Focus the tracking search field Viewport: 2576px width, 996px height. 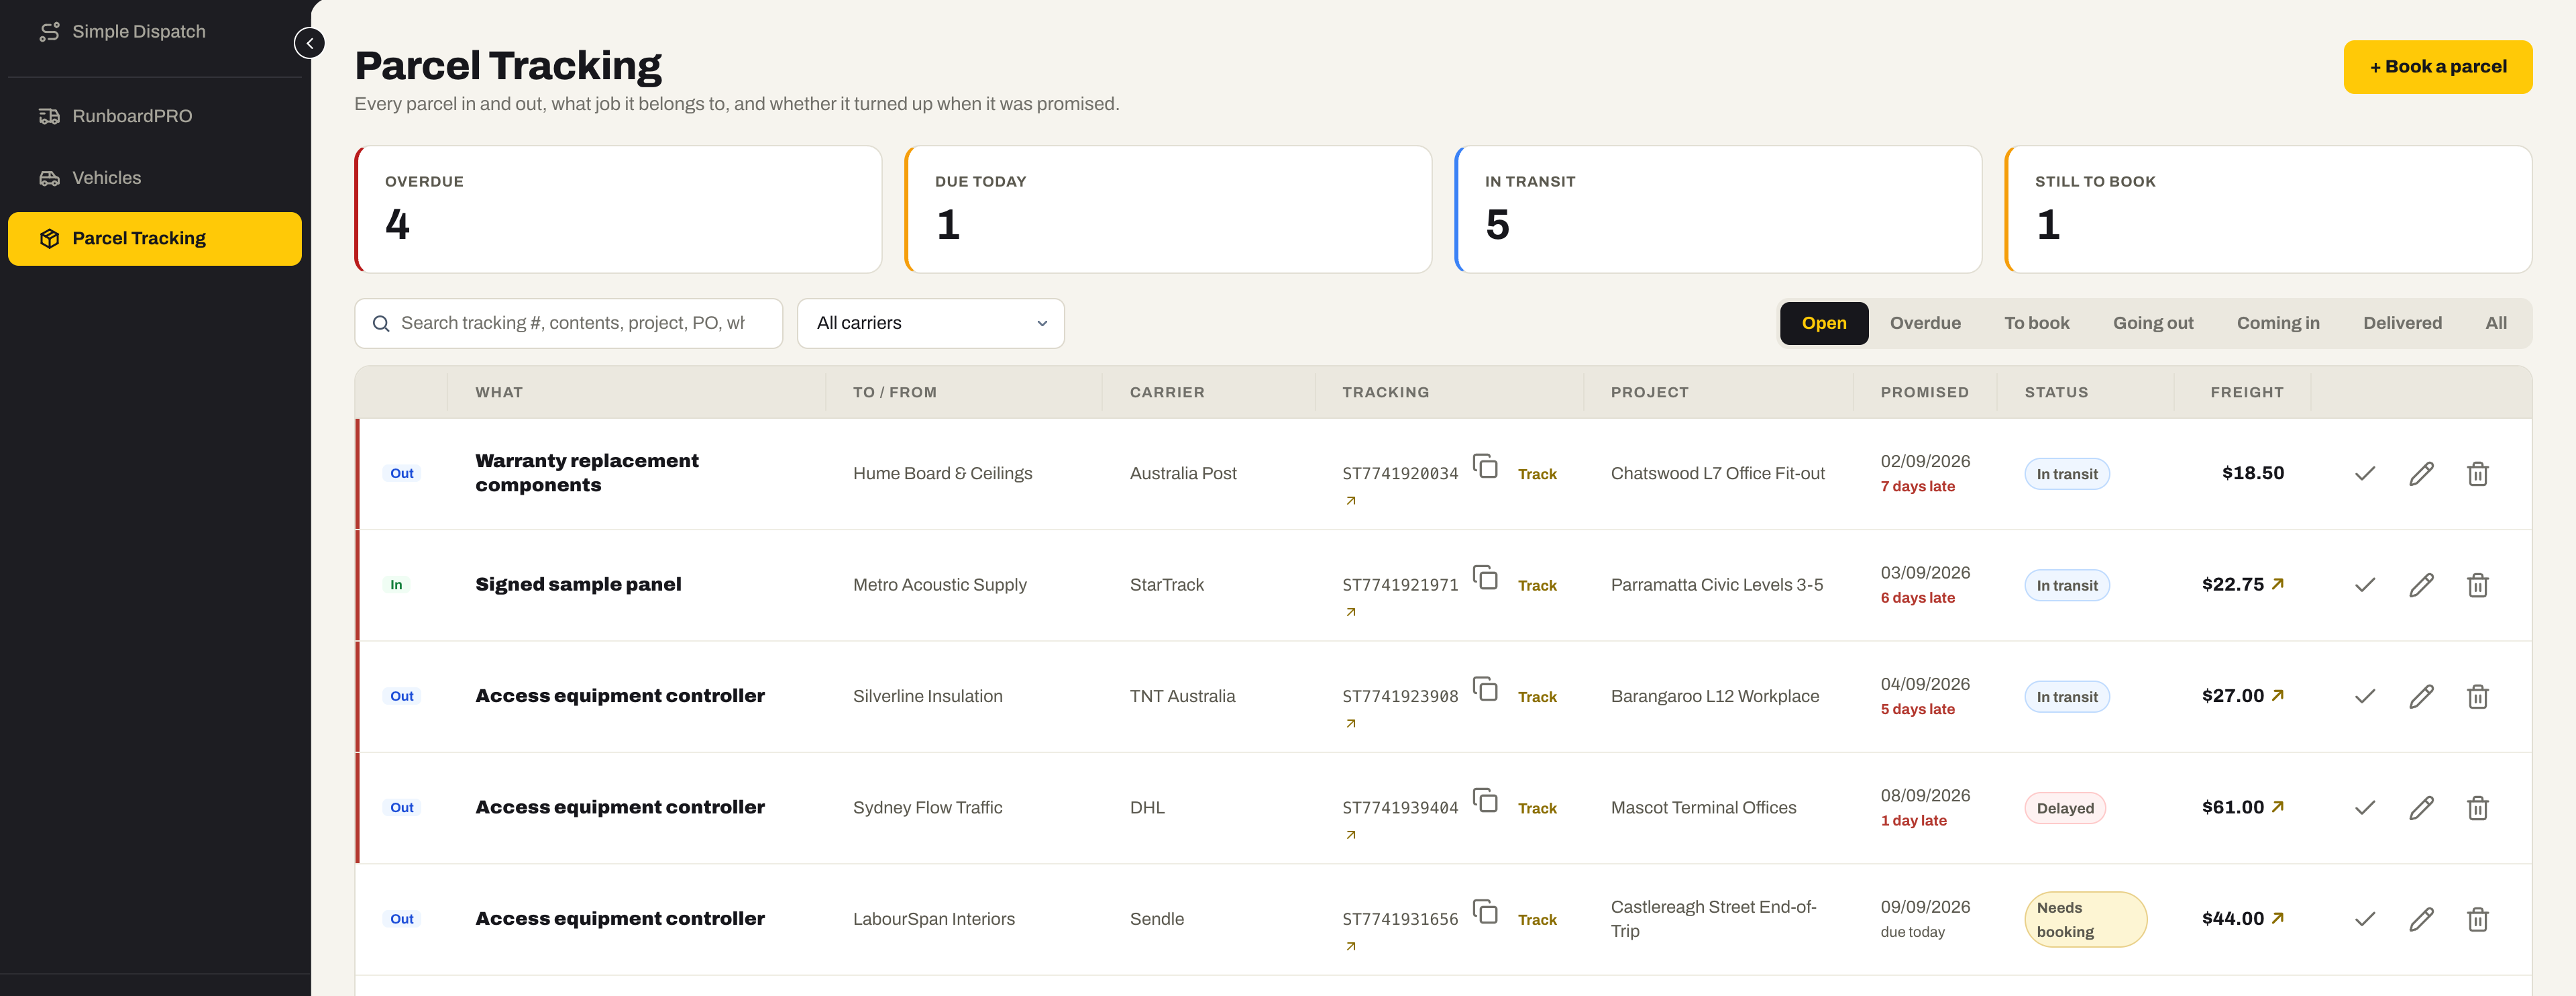click(568, 323)
